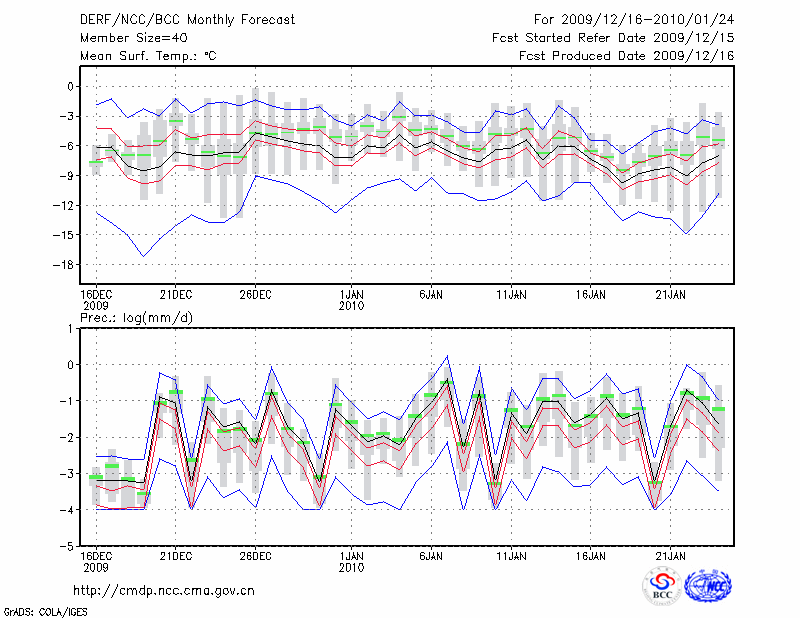
Task: Click the Fcst Started Refer Date line
Action: (x=613, y=38)
